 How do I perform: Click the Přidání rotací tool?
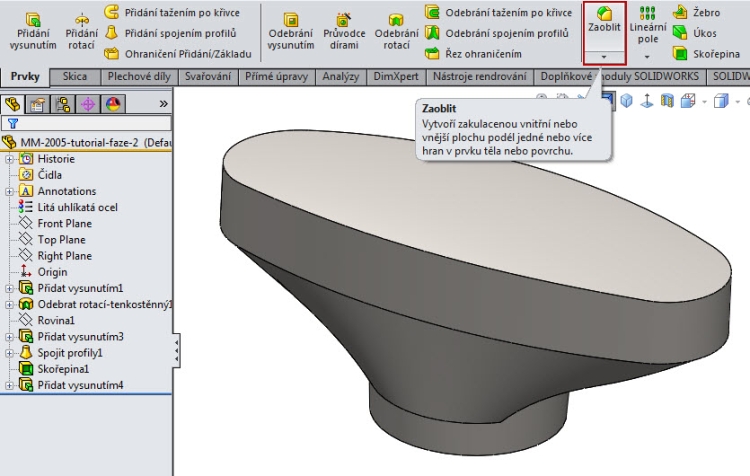click(x=81, y=32)
